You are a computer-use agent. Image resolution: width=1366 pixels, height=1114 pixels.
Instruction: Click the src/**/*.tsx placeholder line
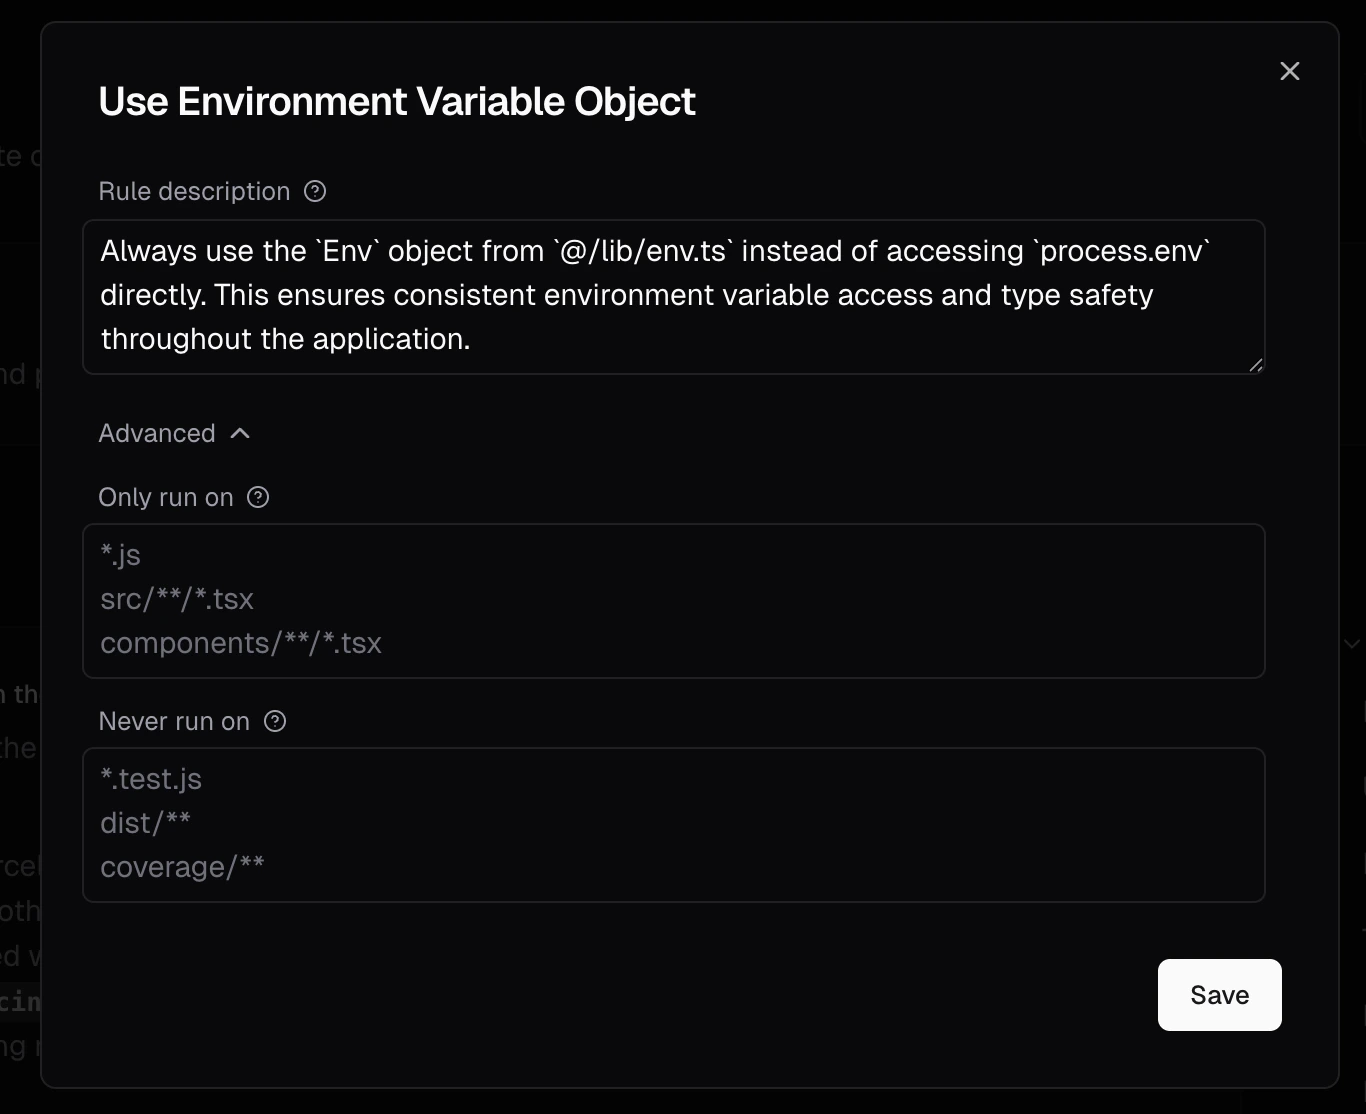[x=177, y=599]
